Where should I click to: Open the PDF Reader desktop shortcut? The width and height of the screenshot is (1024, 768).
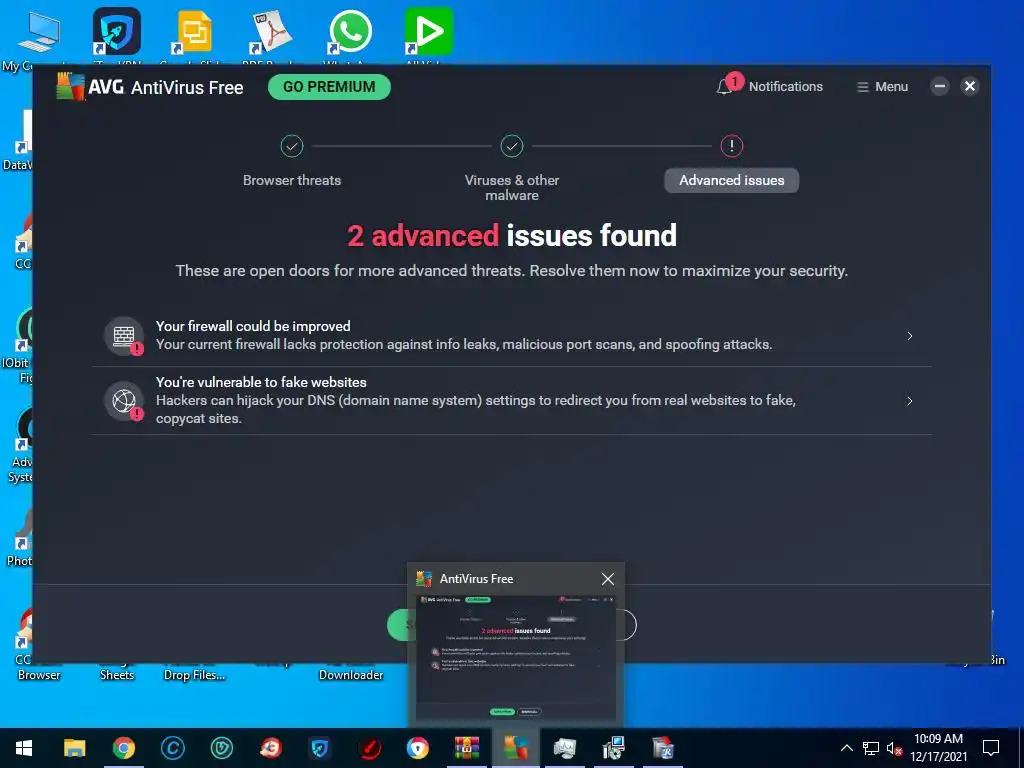tap(271, 31)
